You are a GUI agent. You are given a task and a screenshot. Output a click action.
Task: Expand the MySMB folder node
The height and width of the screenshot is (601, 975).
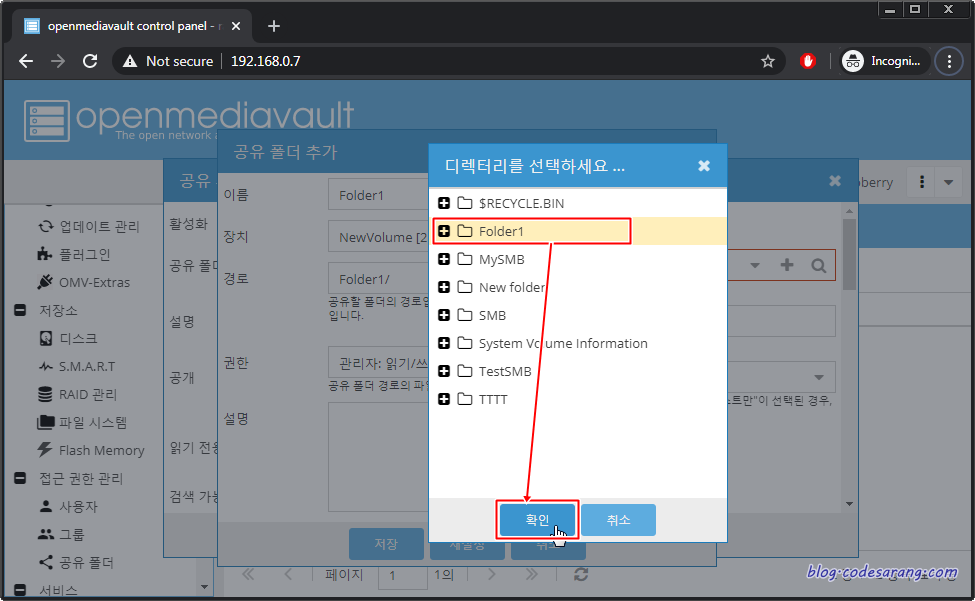444,259
